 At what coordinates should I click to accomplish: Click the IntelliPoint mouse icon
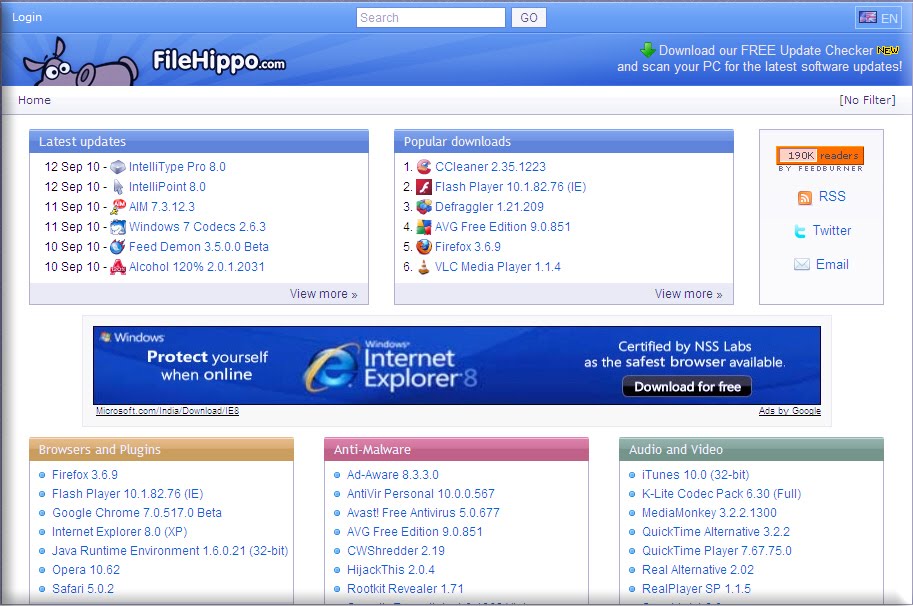click(118, 187)
